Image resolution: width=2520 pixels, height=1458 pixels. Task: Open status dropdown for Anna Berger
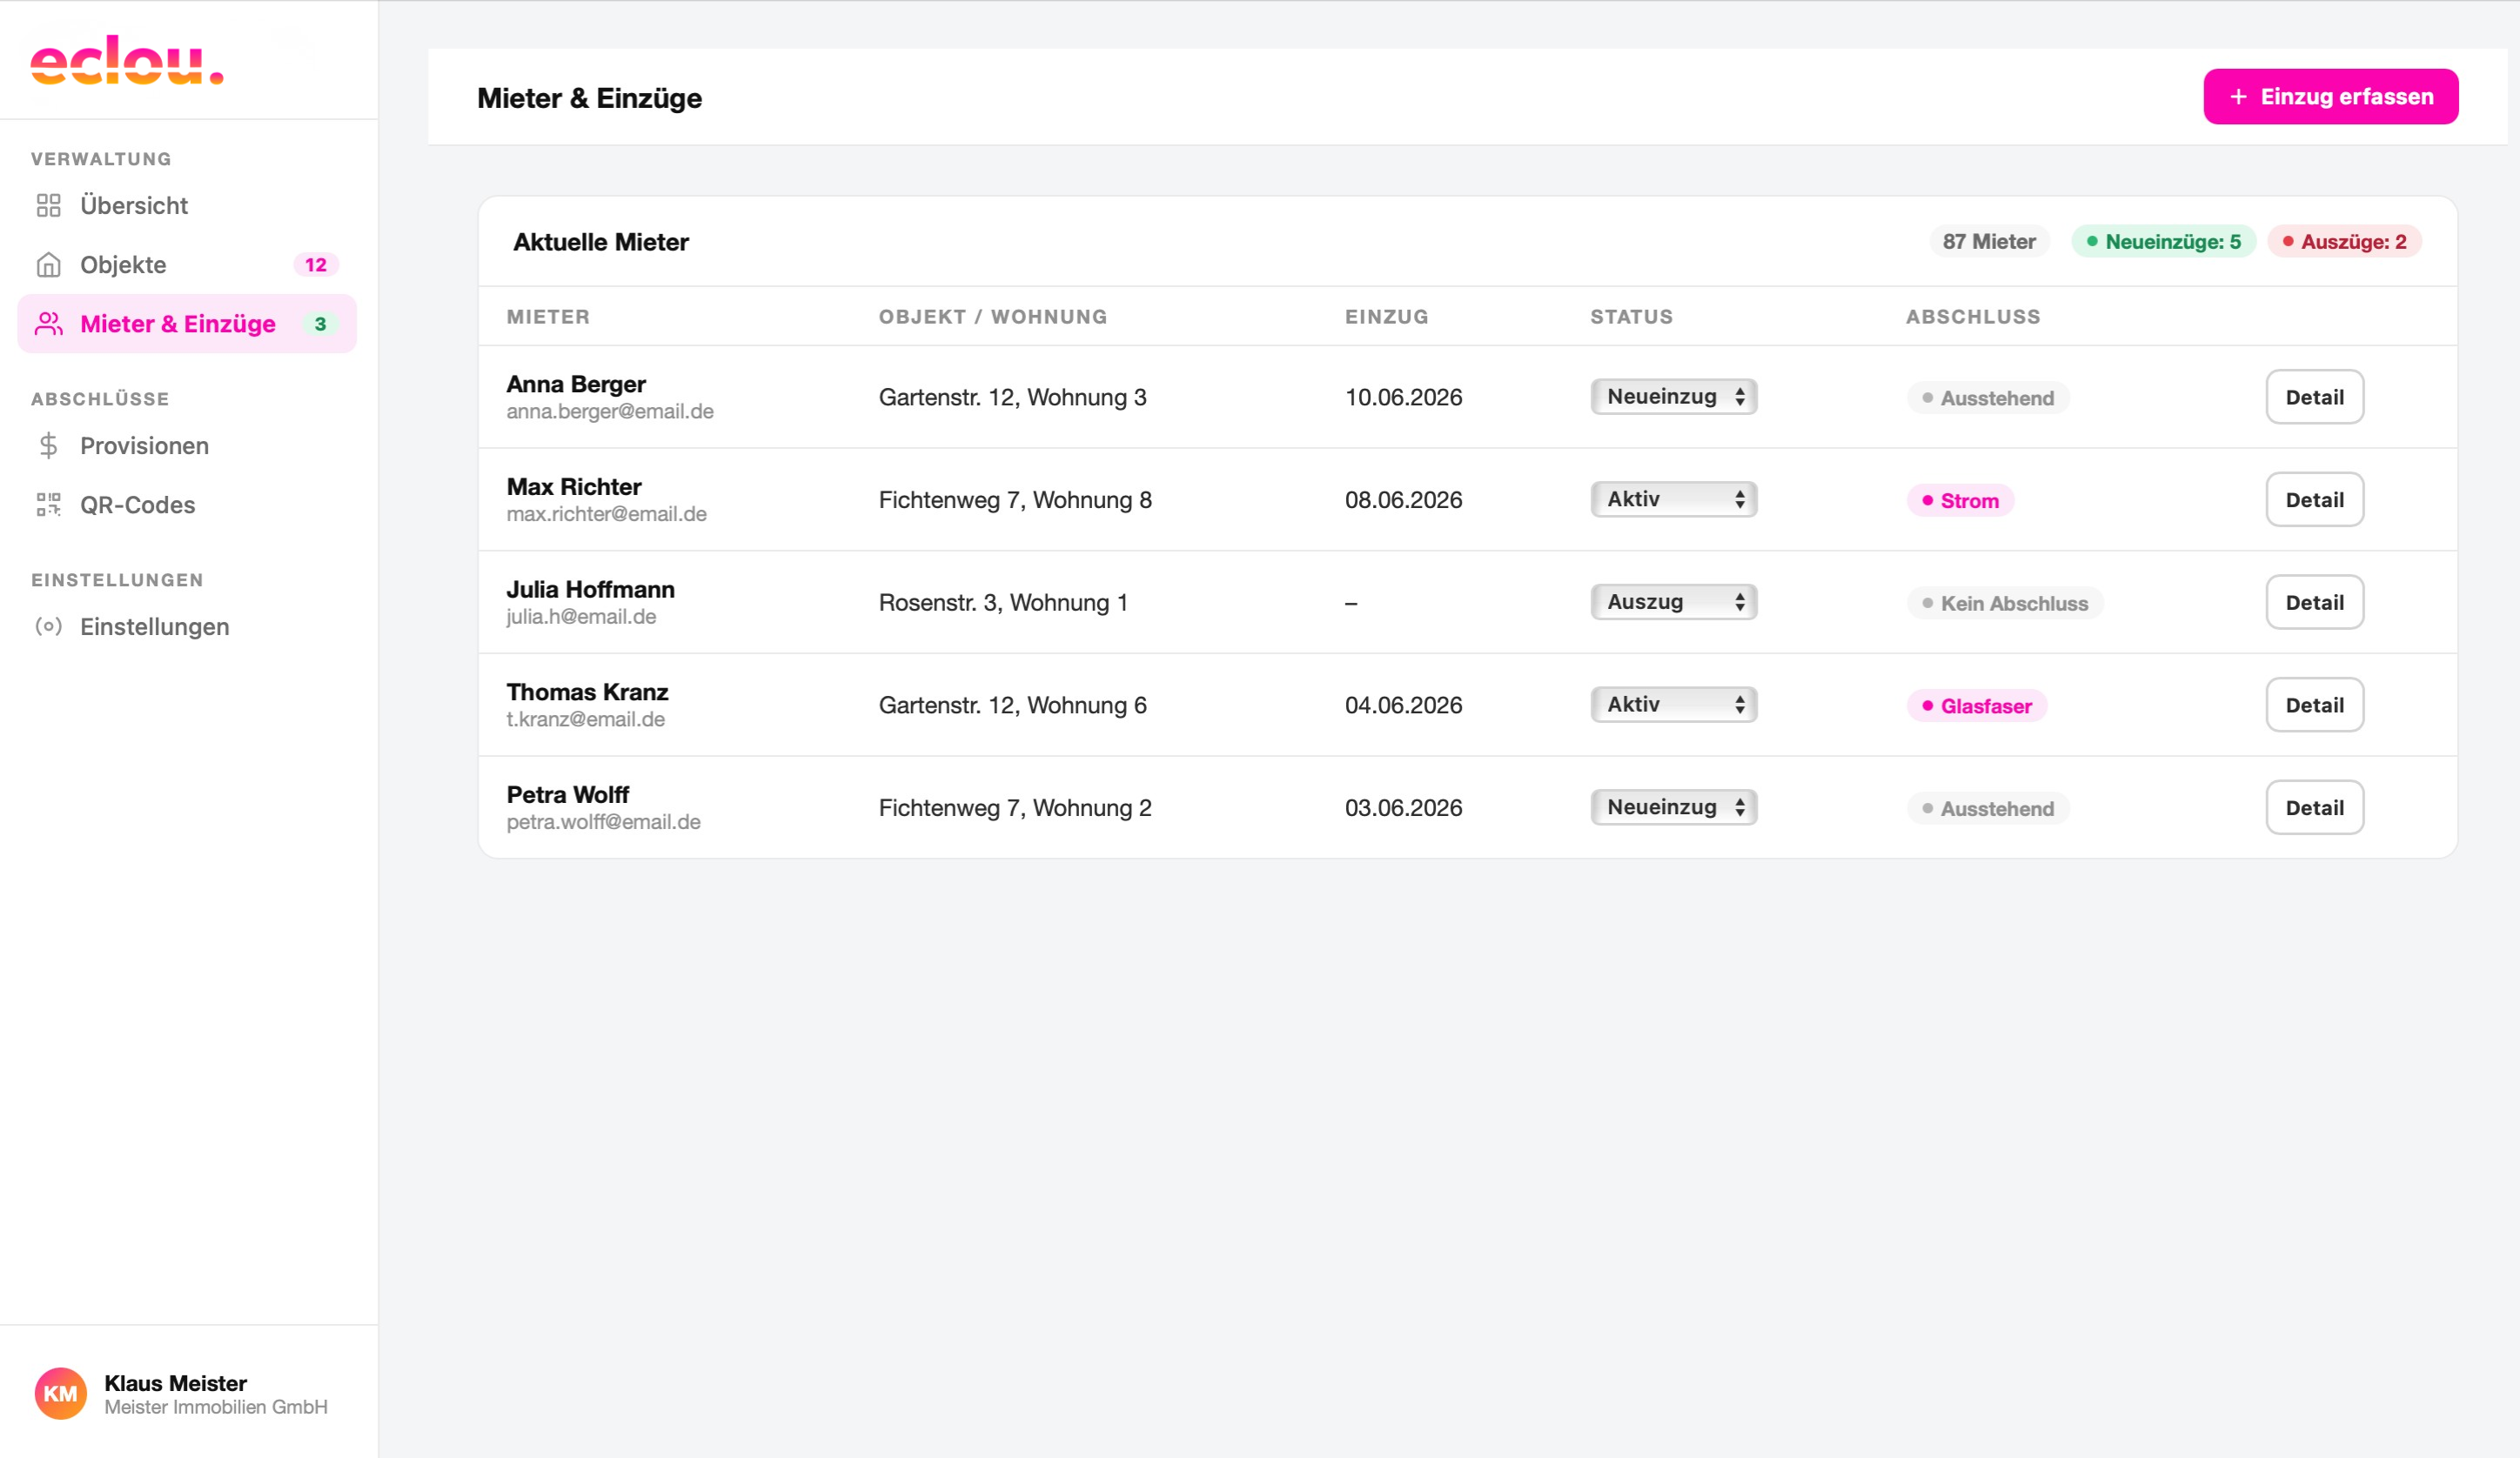[1673, 396]
